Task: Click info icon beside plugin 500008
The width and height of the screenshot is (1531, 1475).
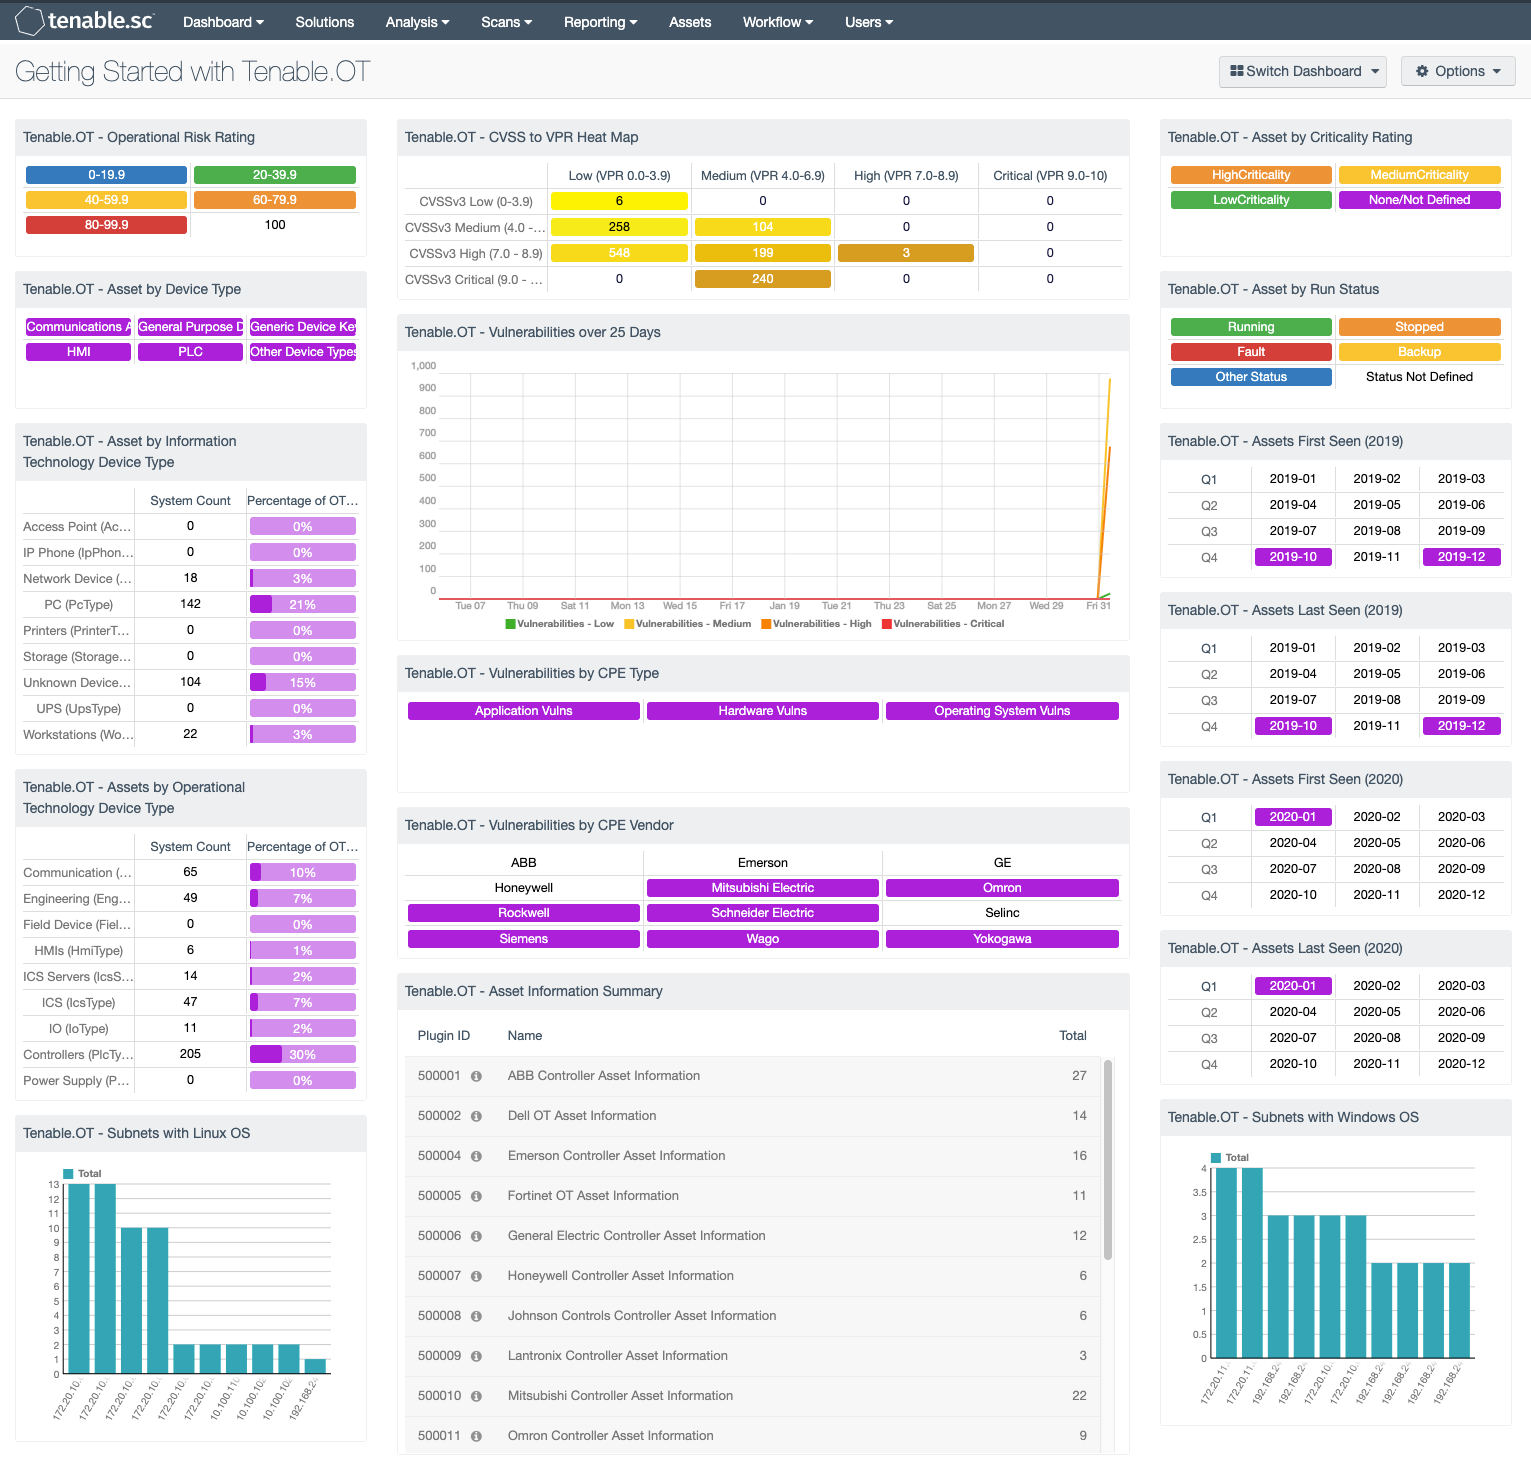Action: click(x=476, y=1317)
